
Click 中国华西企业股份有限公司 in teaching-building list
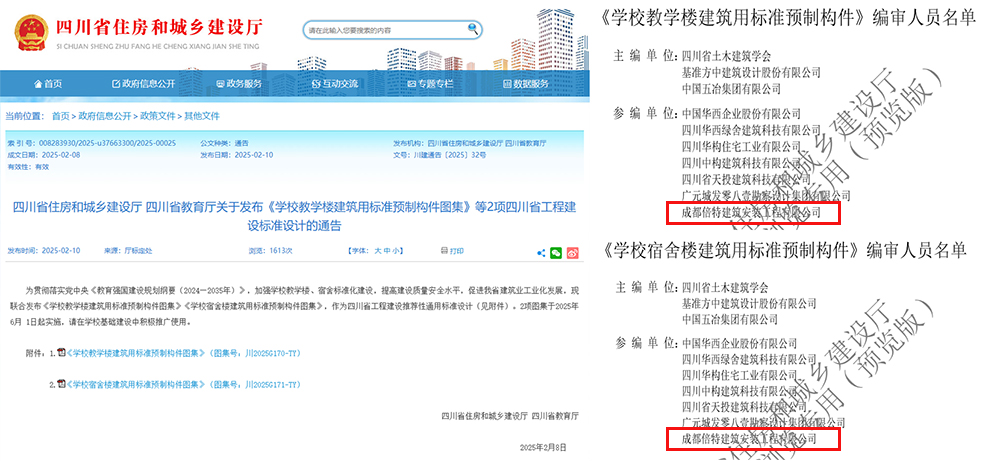point(741,113)
